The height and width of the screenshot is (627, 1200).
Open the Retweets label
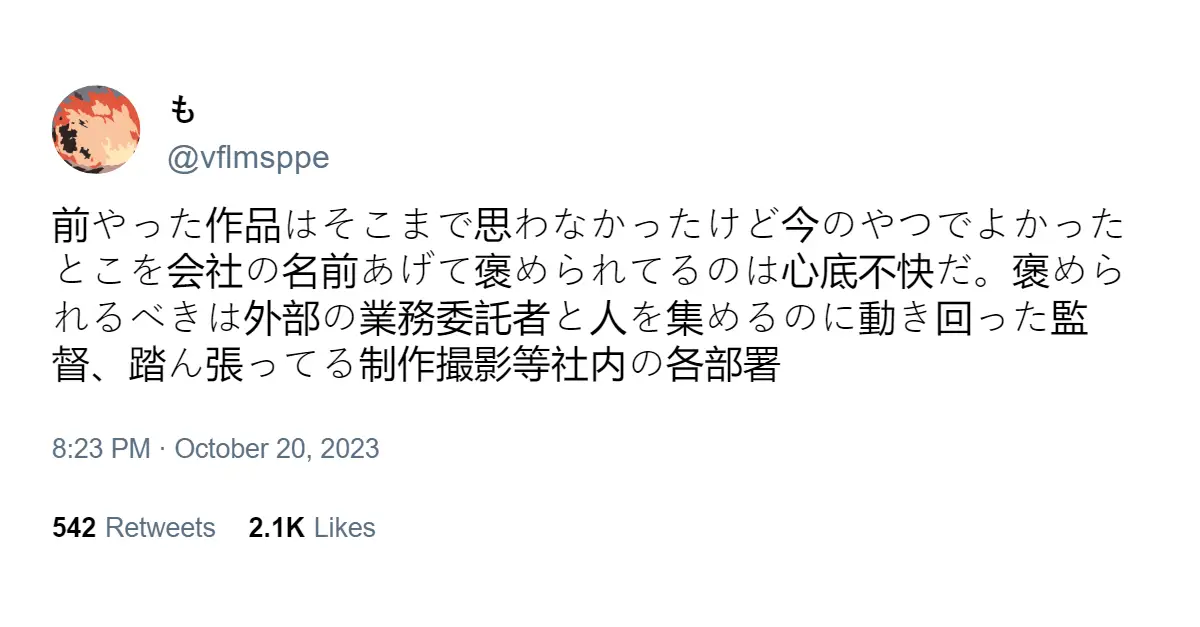(x=160, y=528)
